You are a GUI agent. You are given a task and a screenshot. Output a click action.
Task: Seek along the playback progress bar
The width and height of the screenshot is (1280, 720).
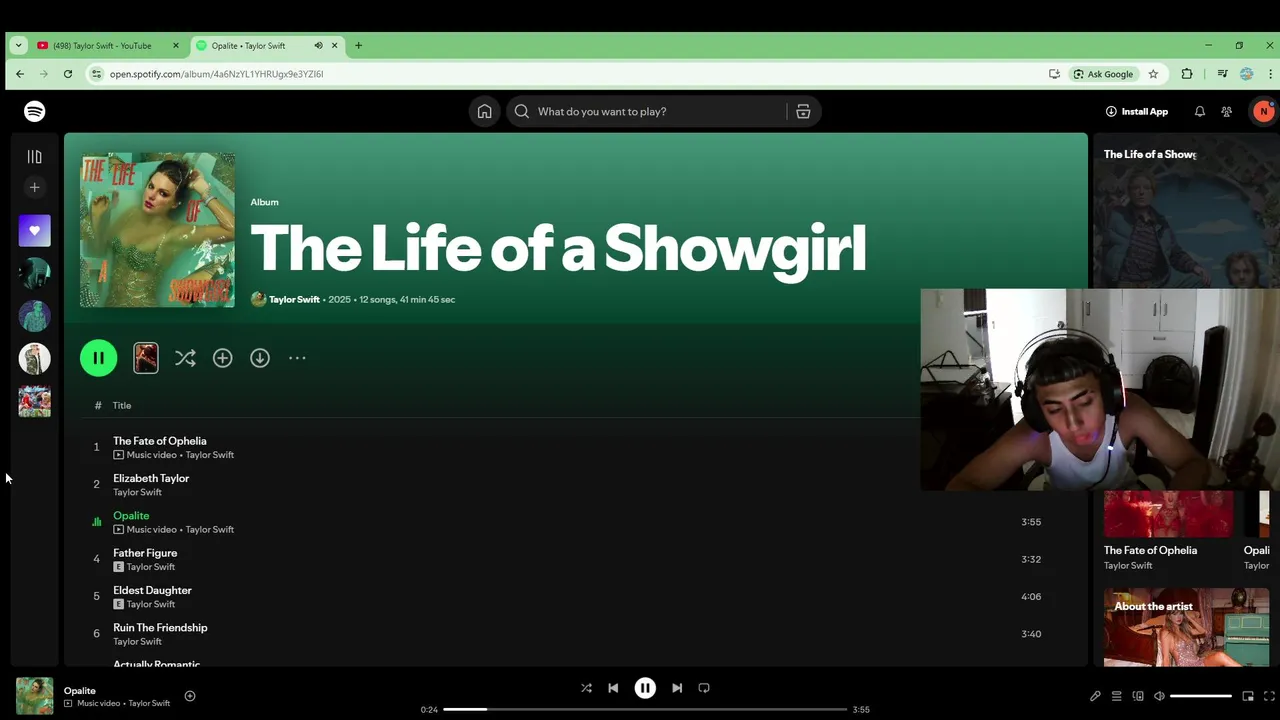click(x=645, y=709)
